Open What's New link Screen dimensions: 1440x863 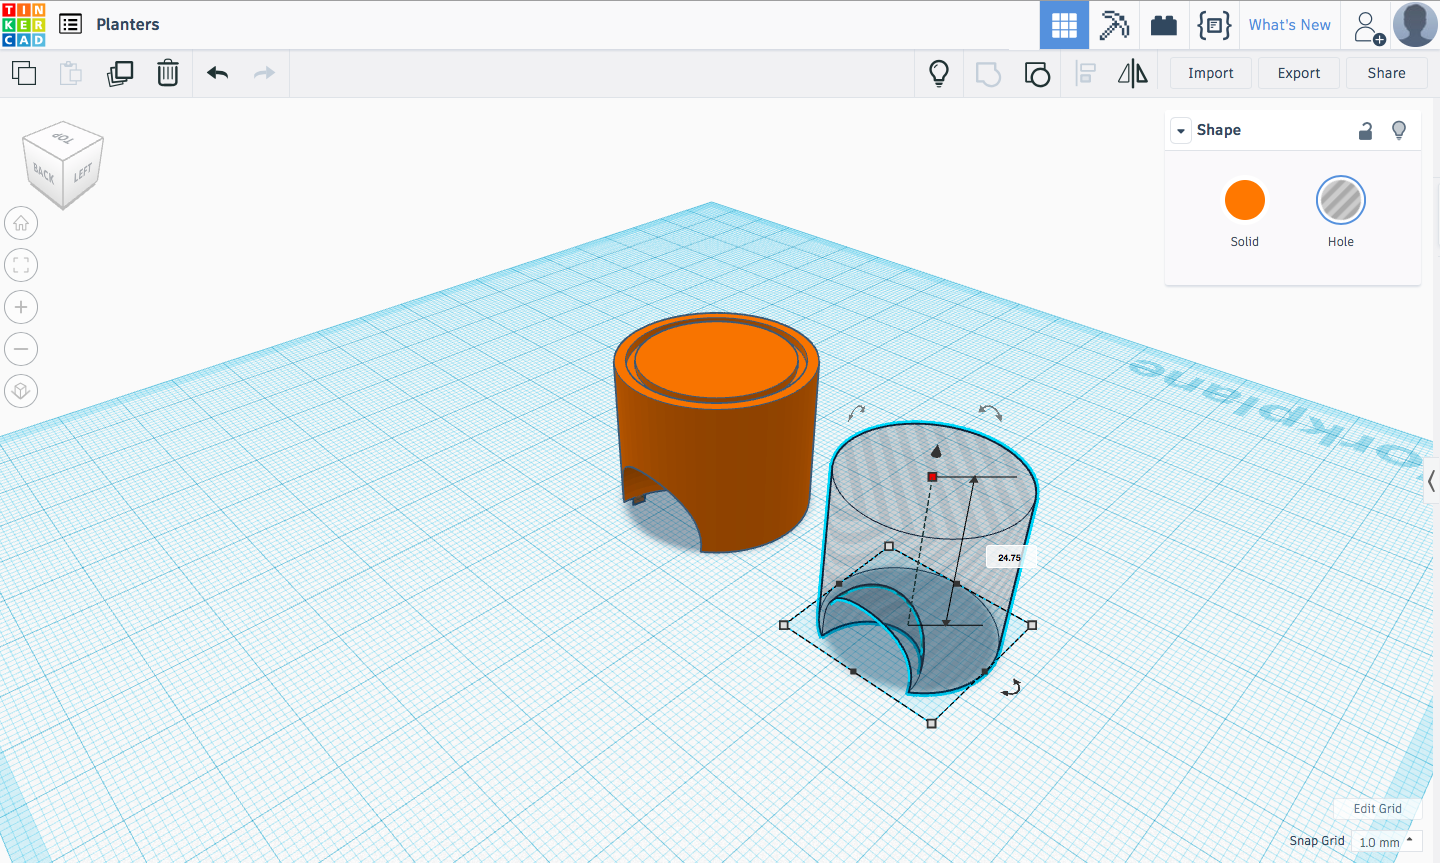click(1289, 25)
